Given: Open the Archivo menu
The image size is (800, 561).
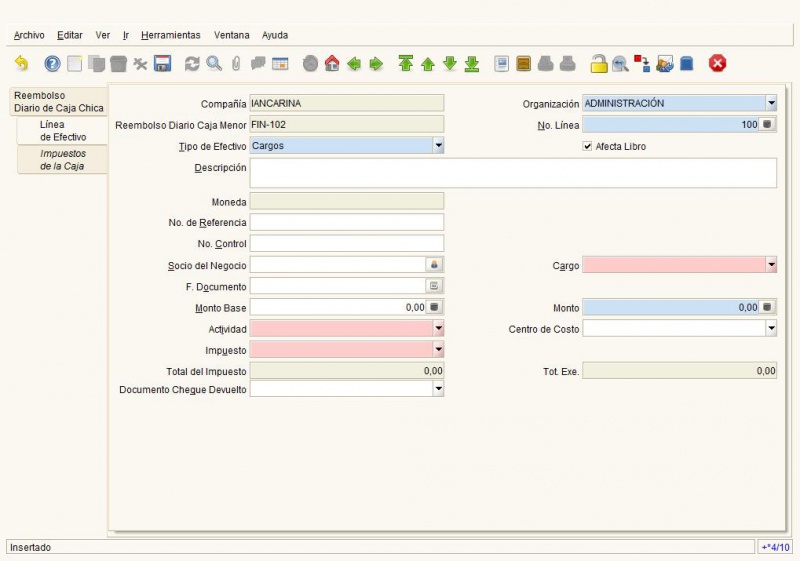Looking at the screenshot, I should (29, 35).
